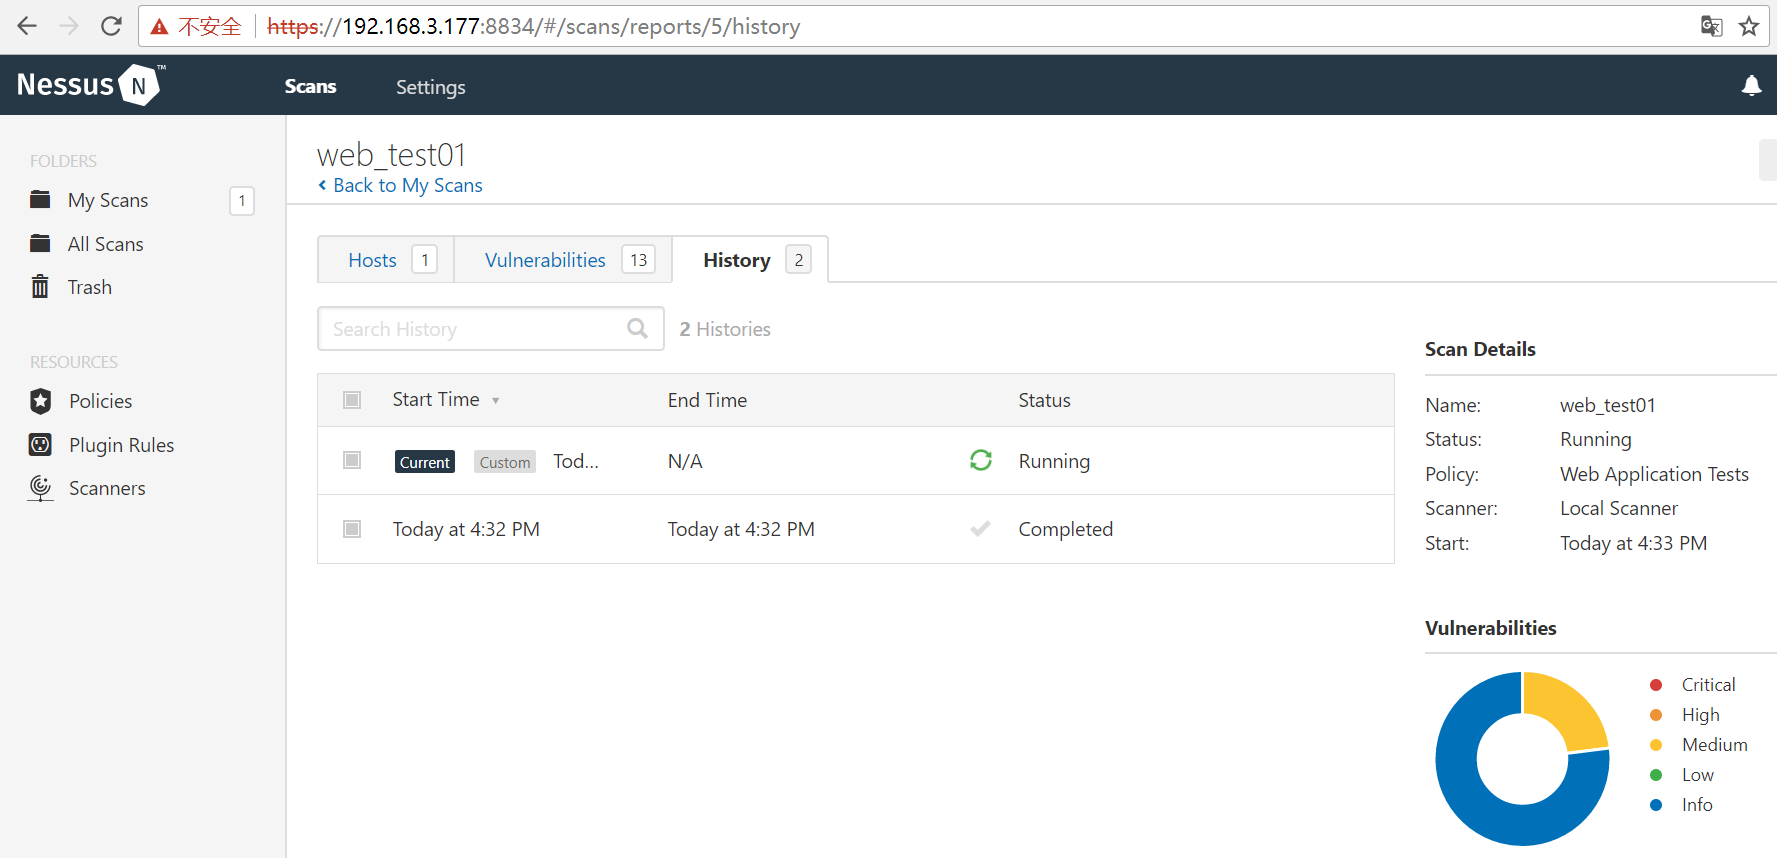Click the translate page icon

1711,26
